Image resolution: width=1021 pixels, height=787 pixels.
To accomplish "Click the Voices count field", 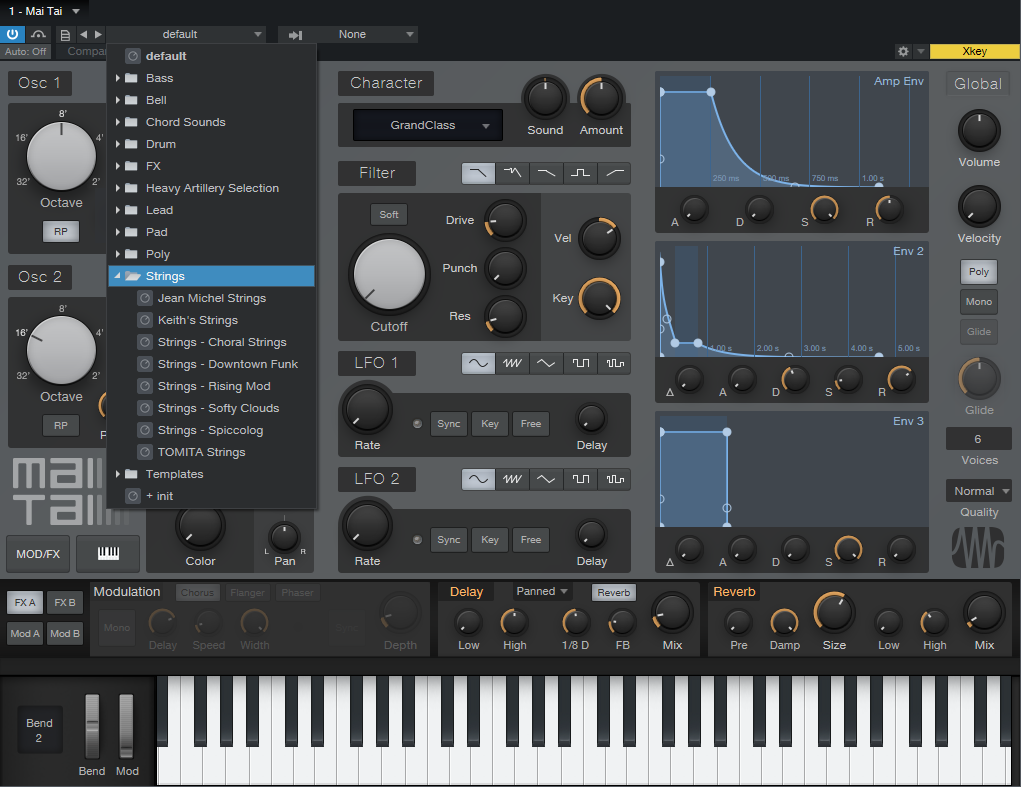I will tap(977, 439).
